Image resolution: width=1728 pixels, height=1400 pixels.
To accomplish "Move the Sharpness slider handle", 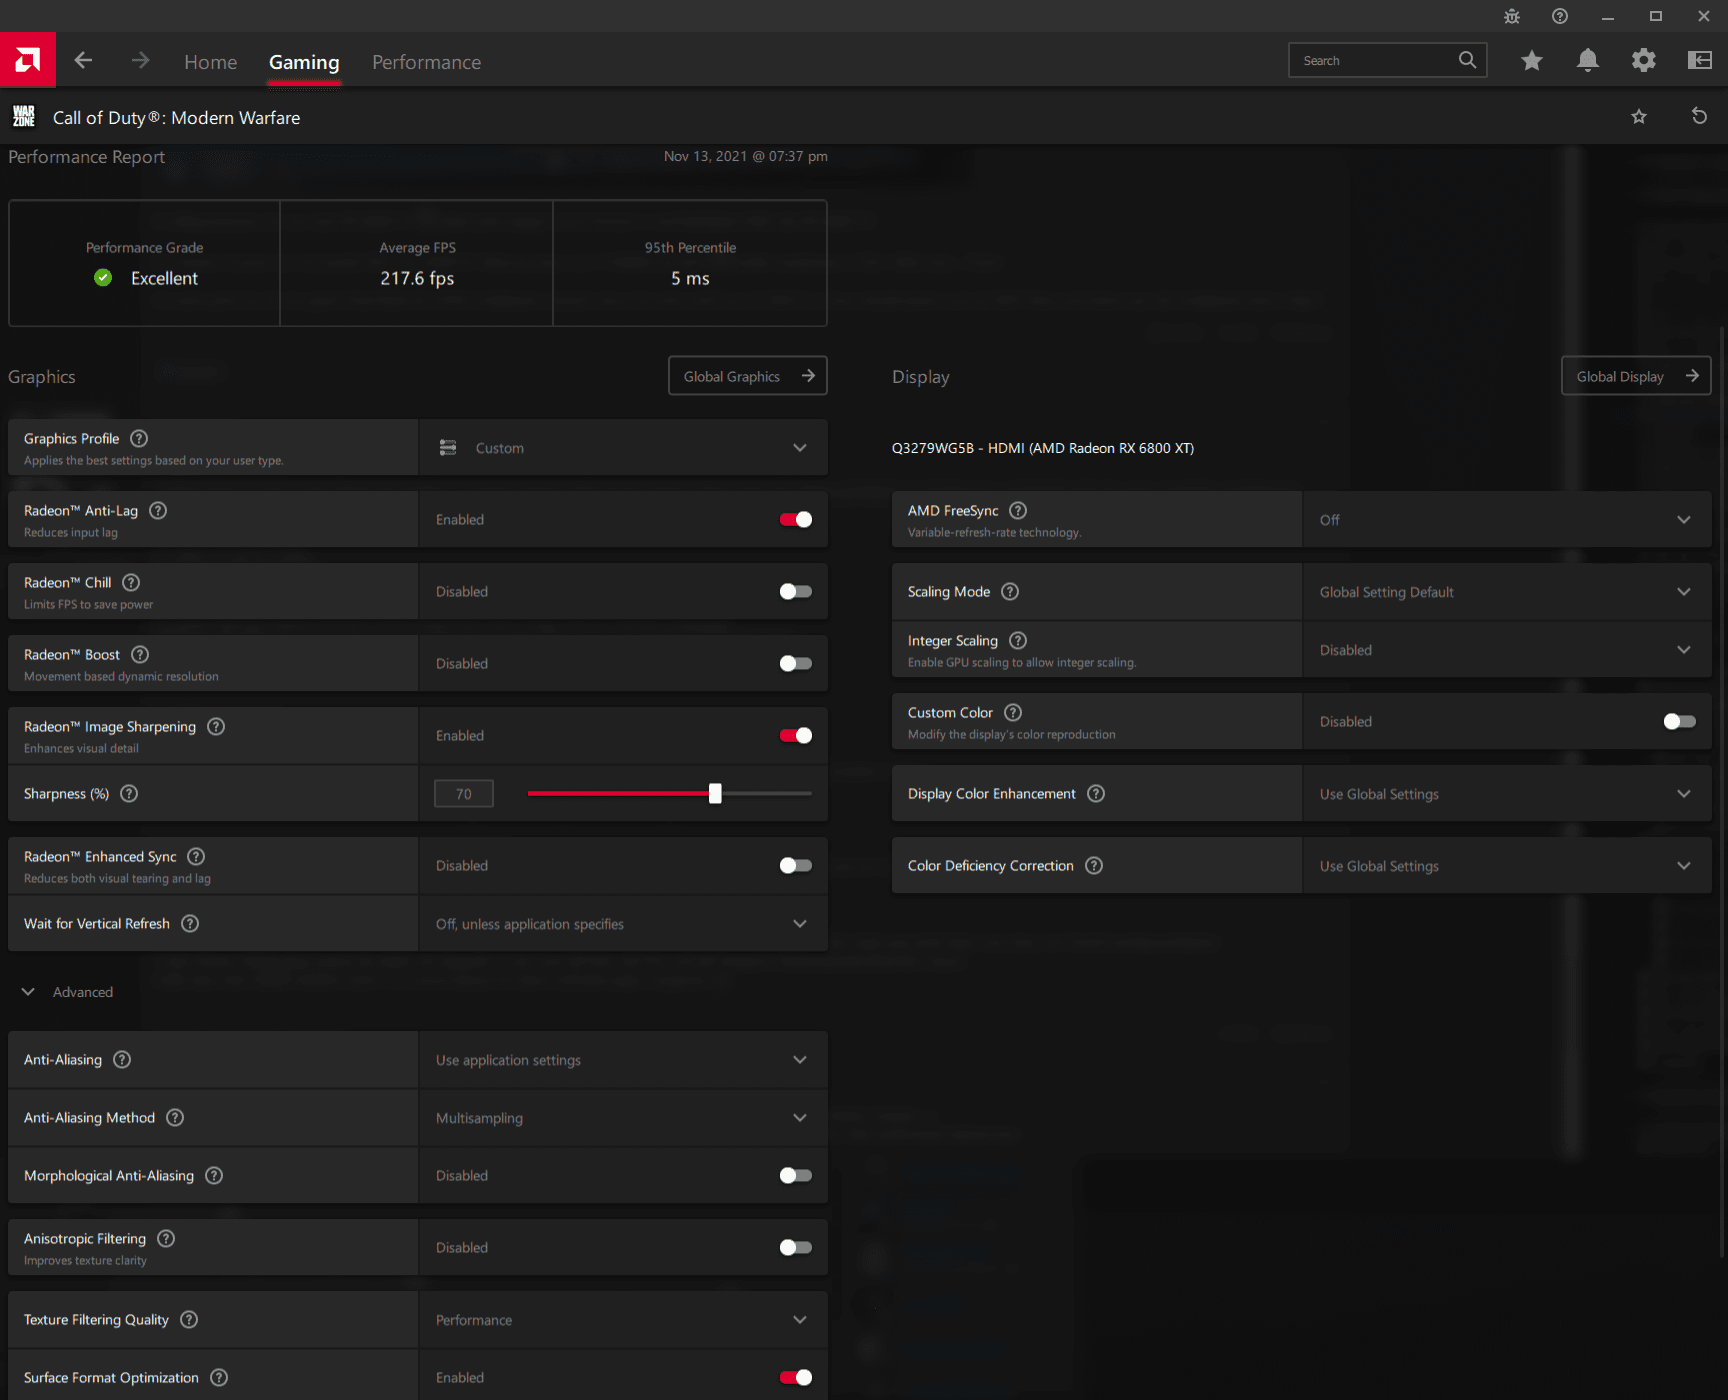I will [715, 793].
